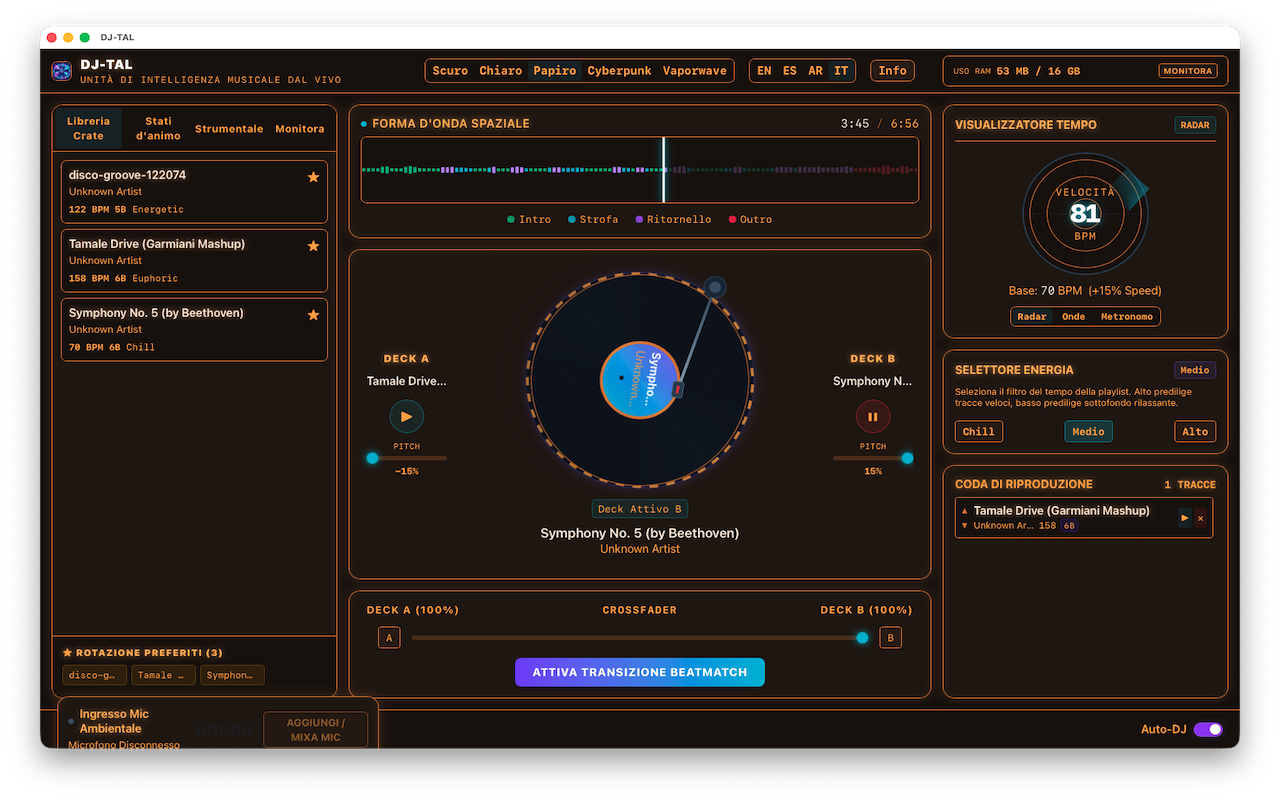The width and height of the screenshot is (1280, 800).
Task: Click Symphon... favorites rotation chip
Action: pos(232,675)
